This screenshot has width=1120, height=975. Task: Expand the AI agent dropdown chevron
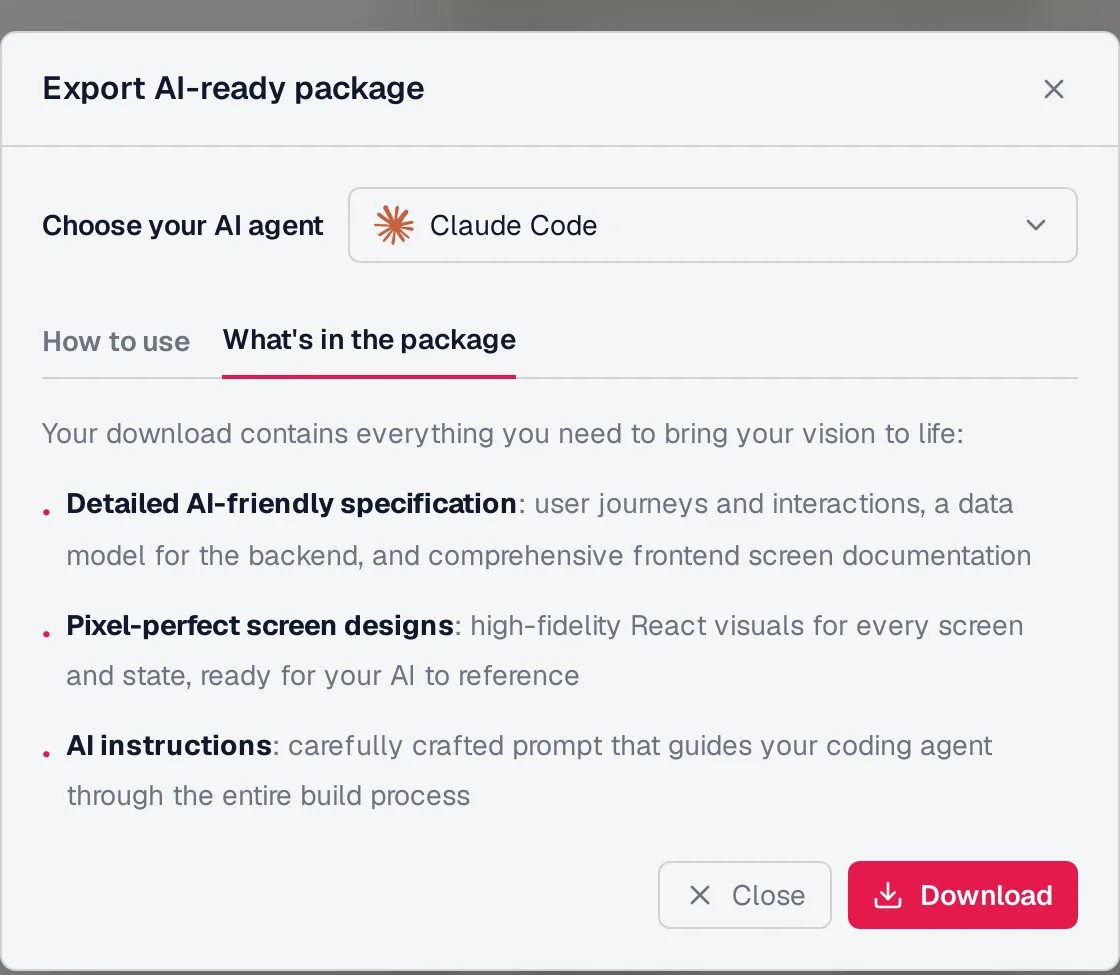pos(1036,225)
